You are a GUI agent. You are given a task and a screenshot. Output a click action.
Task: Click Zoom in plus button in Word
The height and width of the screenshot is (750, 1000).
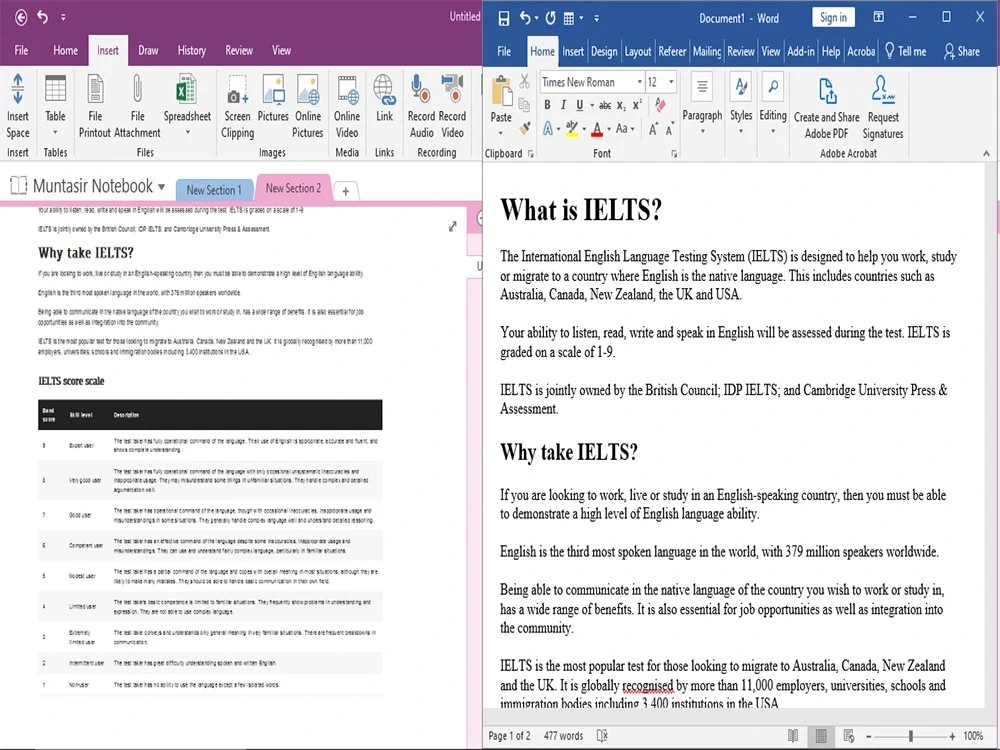click(952, 736)
